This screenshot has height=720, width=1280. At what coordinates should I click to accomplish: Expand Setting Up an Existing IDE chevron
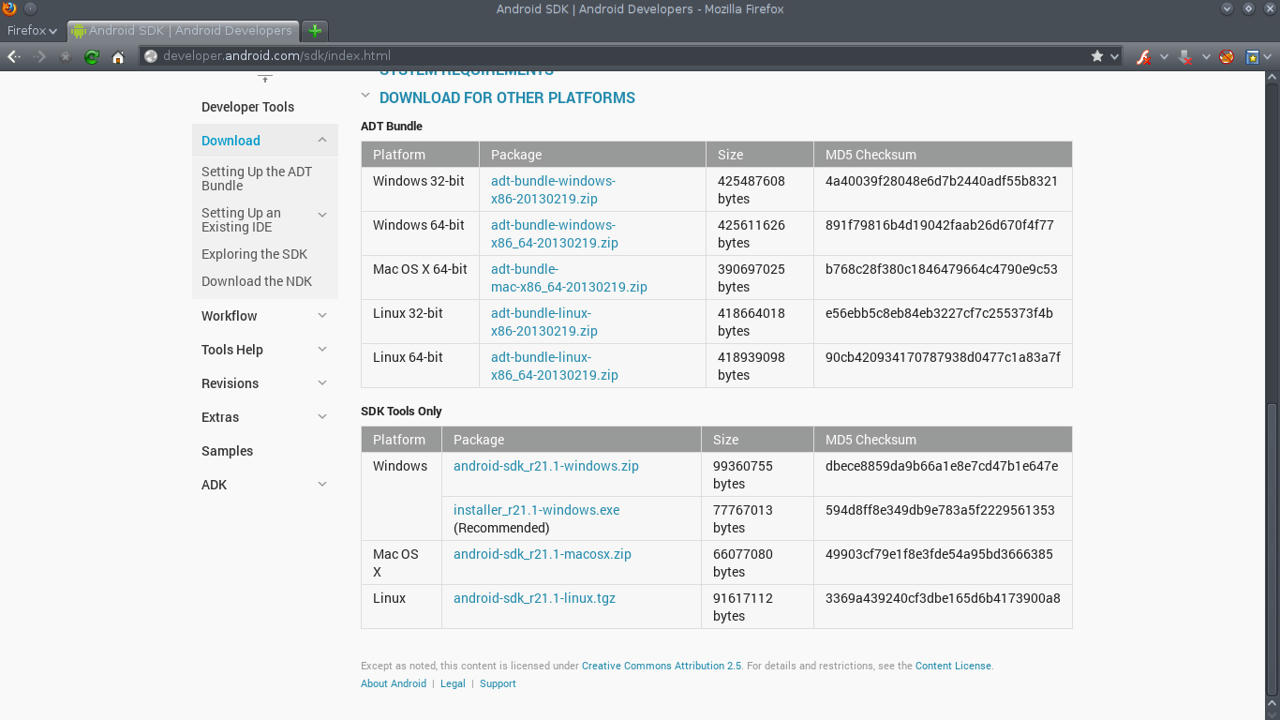coord(322,214)
